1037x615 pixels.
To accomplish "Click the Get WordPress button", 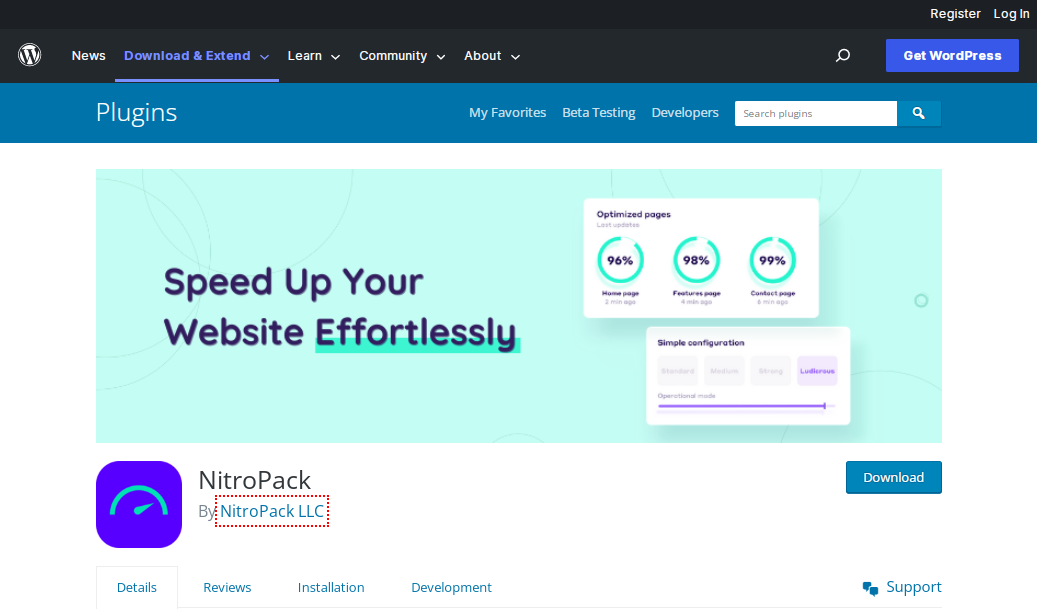I will point(952,56).
